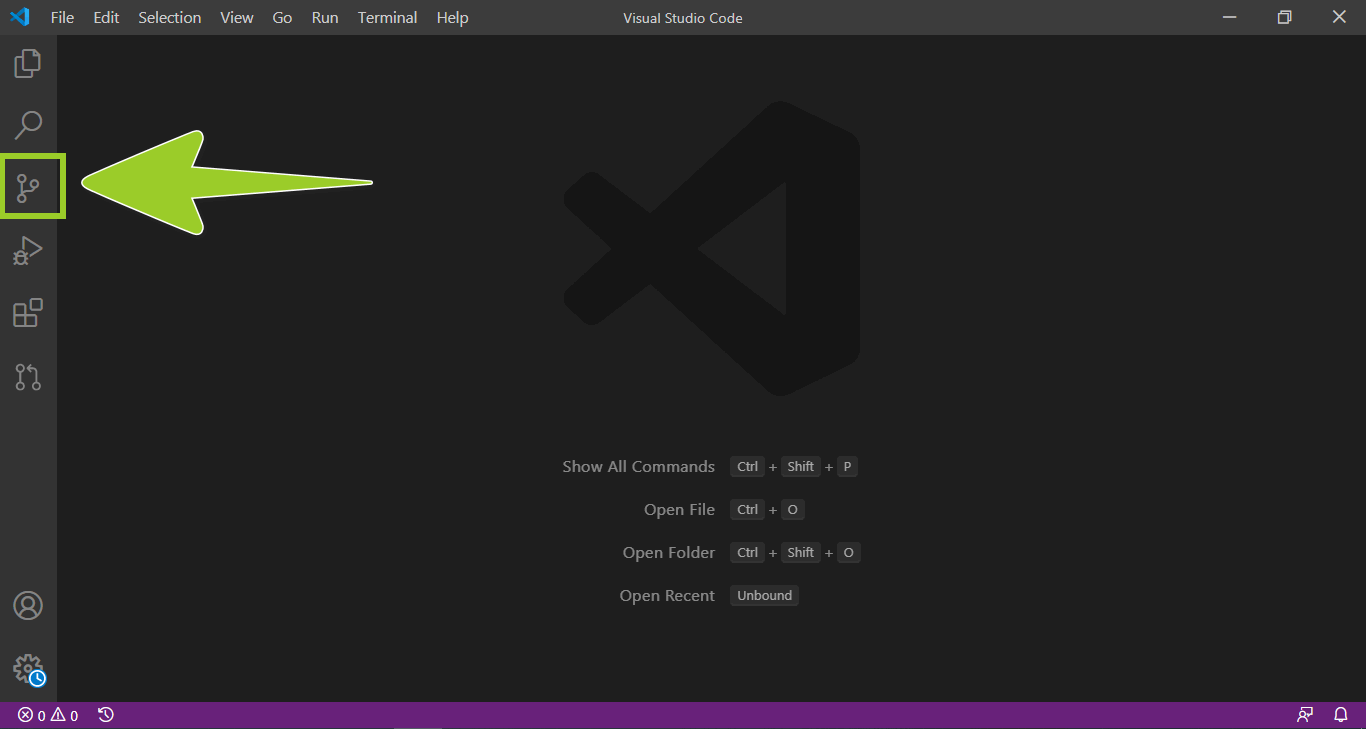1366x729 pixels.
Task: Click the Show All Commands label
Action: [638, 467]
